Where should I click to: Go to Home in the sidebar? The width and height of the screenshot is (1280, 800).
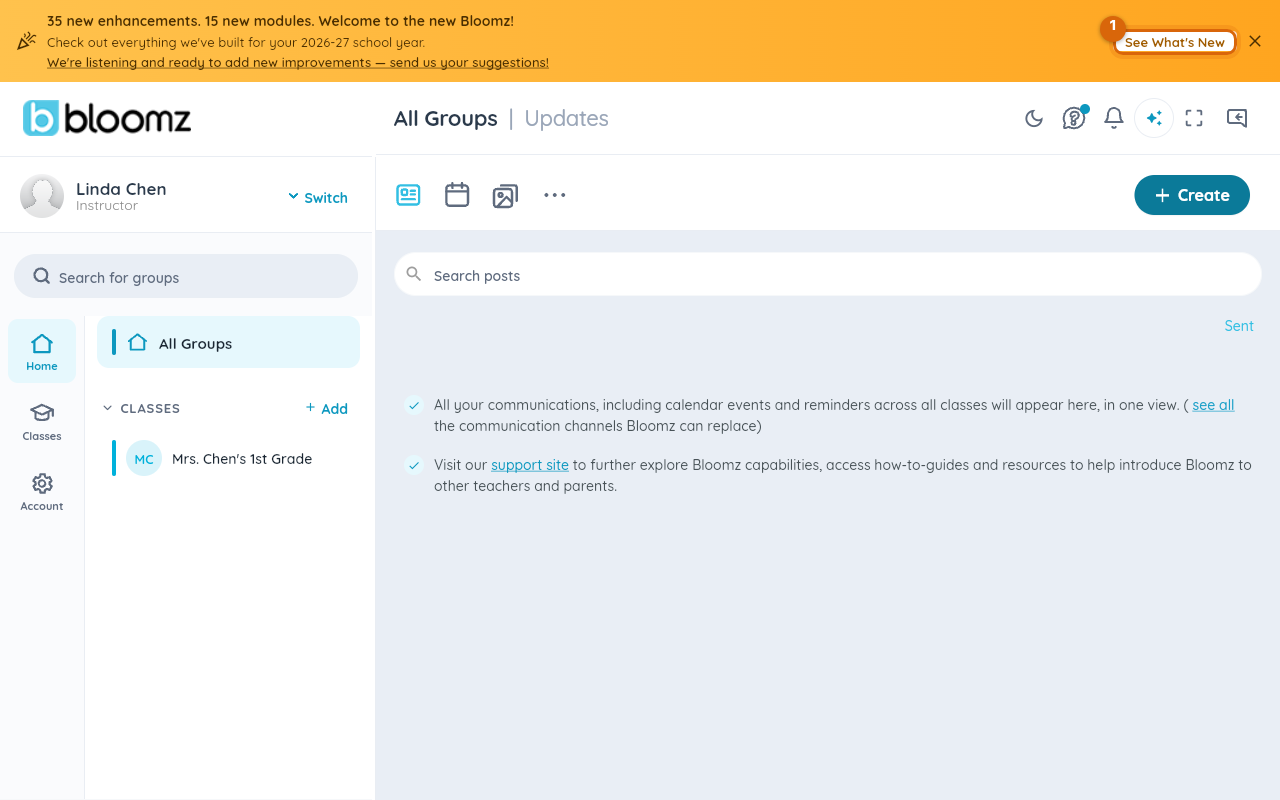tap(42, 351)
